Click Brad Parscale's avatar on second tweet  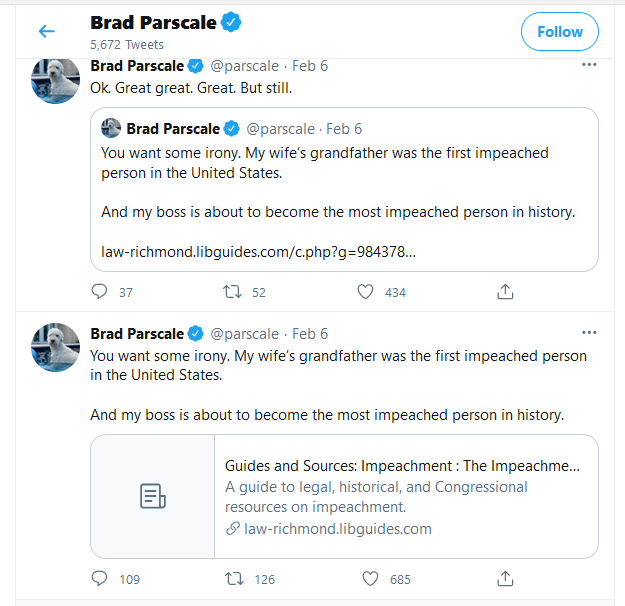point(56,347)
